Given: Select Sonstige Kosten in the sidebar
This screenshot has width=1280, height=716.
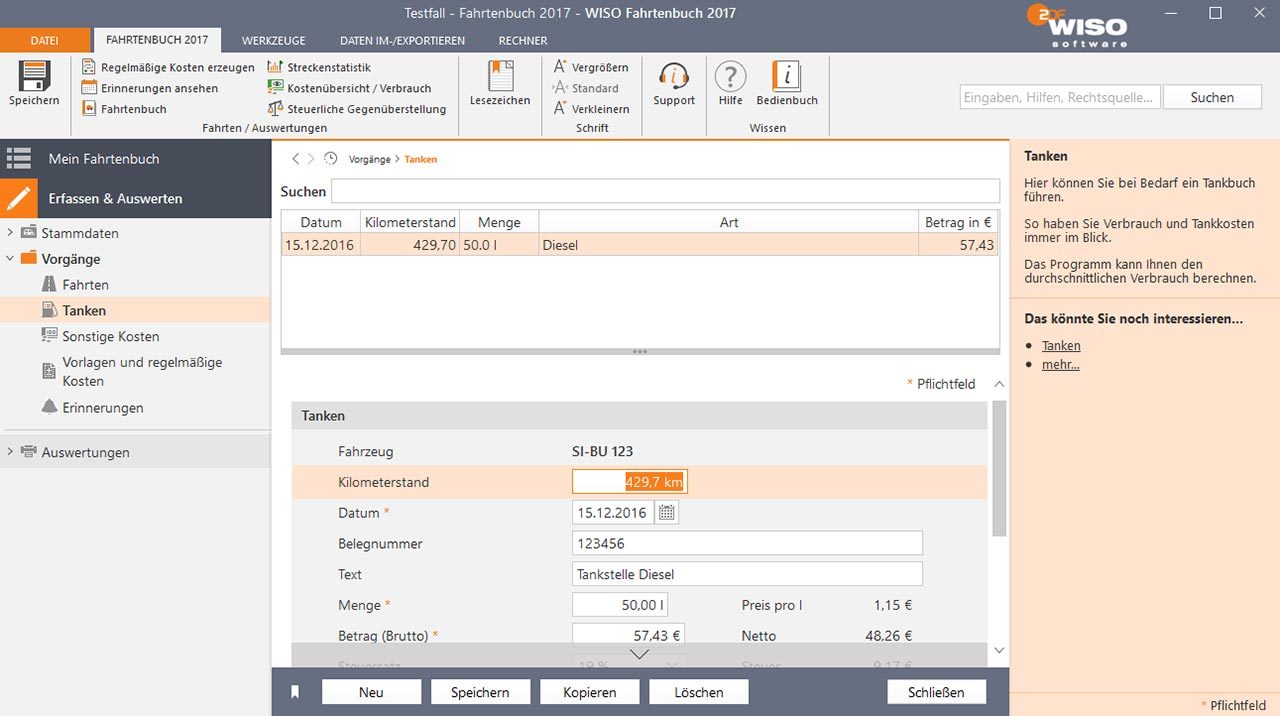Looking at the screenshot, I should tap(110, 337).
